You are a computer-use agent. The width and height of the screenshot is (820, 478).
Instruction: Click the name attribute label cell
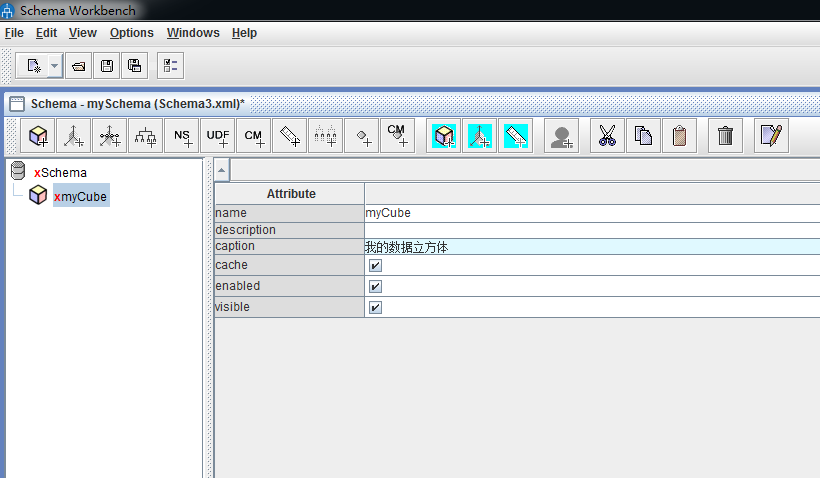[290, 213]
